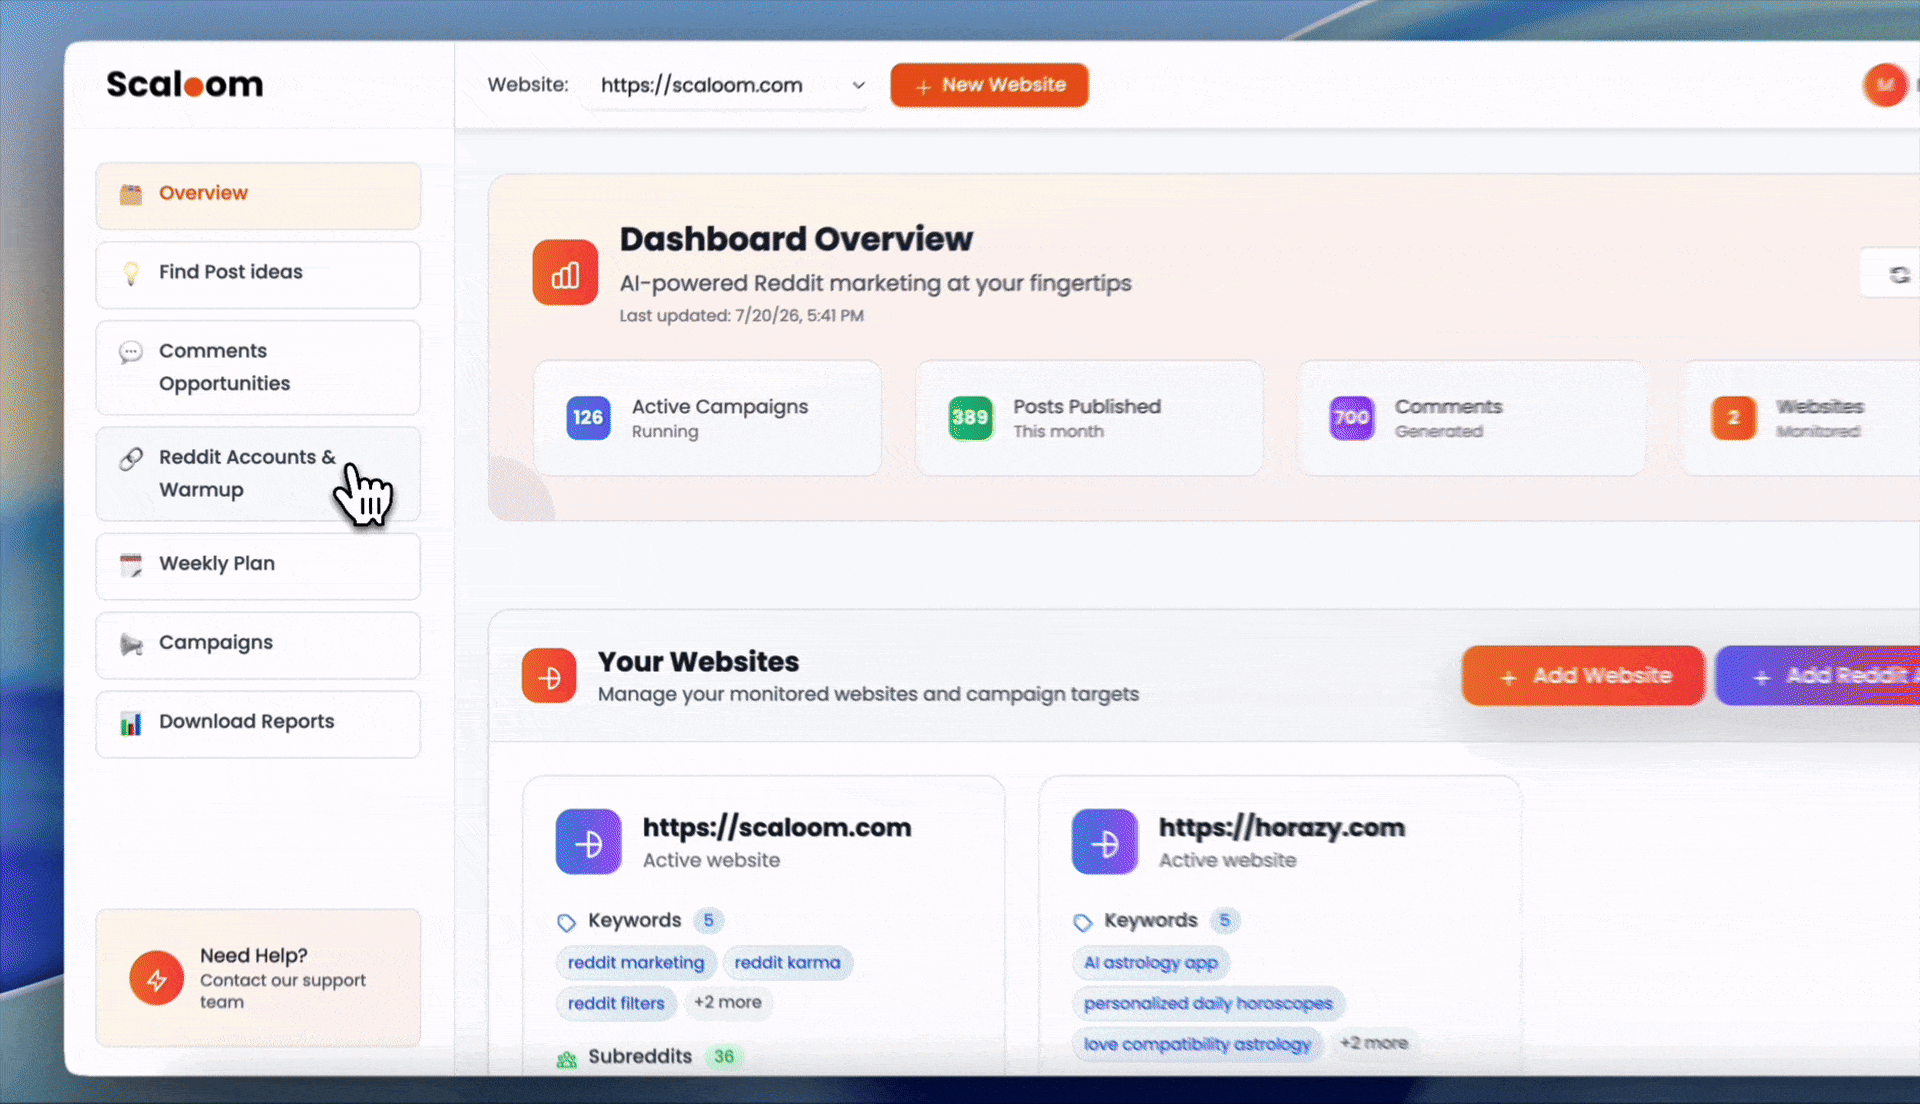Open https://scaloom.com card title
This screenshot has height=1104, width=1920.
(x=777, y=828)
